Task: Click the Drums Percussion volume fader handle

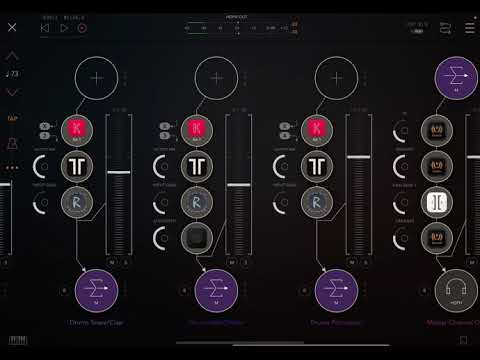Action: [x=359, y=157]
